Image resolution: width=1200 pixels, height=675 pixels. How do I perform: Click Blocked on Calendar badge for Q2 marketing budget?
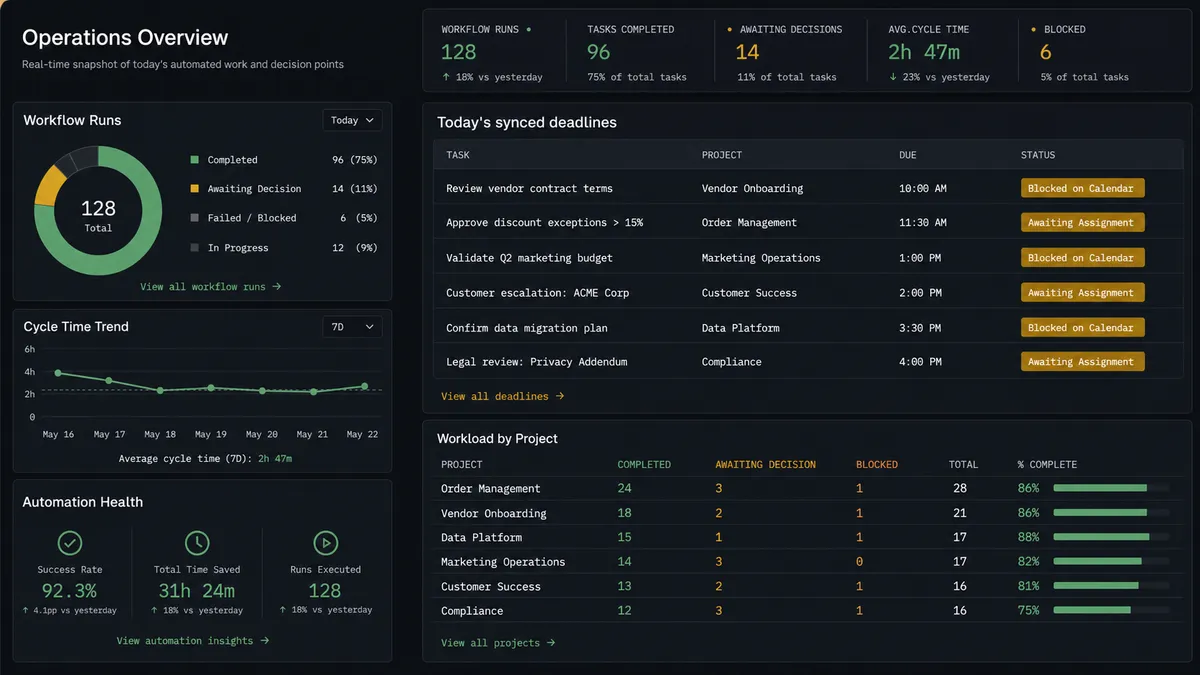(x=1082, y=258)
